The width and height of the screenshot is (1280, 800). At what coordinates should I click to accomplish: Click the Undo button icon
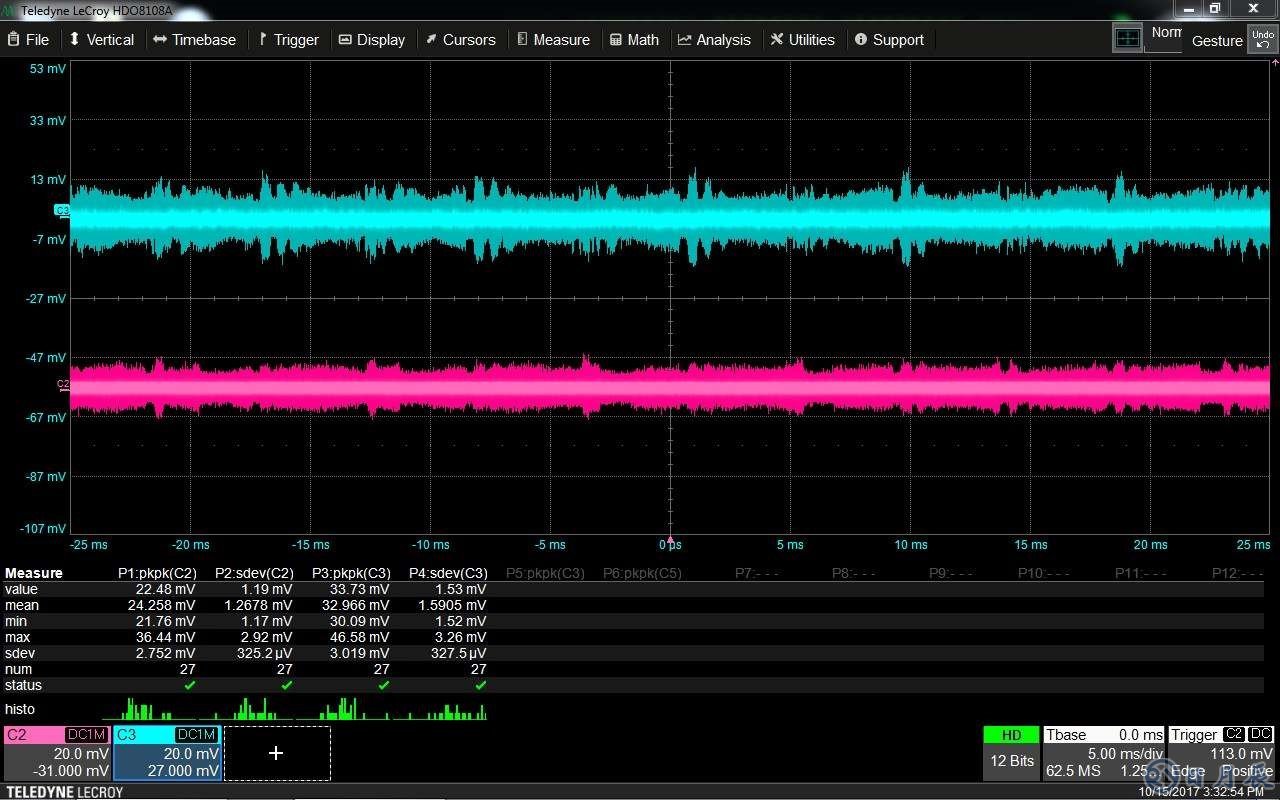(x=1262, y=40)
